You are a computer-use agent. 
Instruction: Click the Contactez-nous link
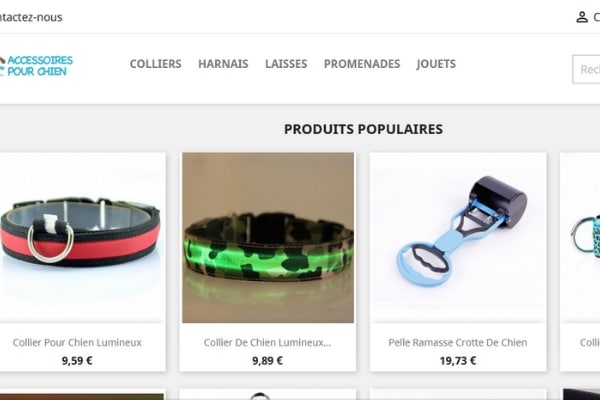31,17
